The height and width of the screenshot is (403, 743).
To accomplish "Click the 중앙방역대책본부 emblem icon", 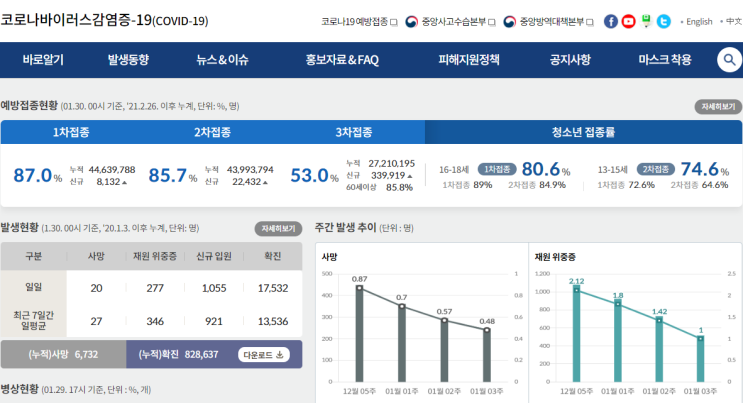I will pos(509,22).
